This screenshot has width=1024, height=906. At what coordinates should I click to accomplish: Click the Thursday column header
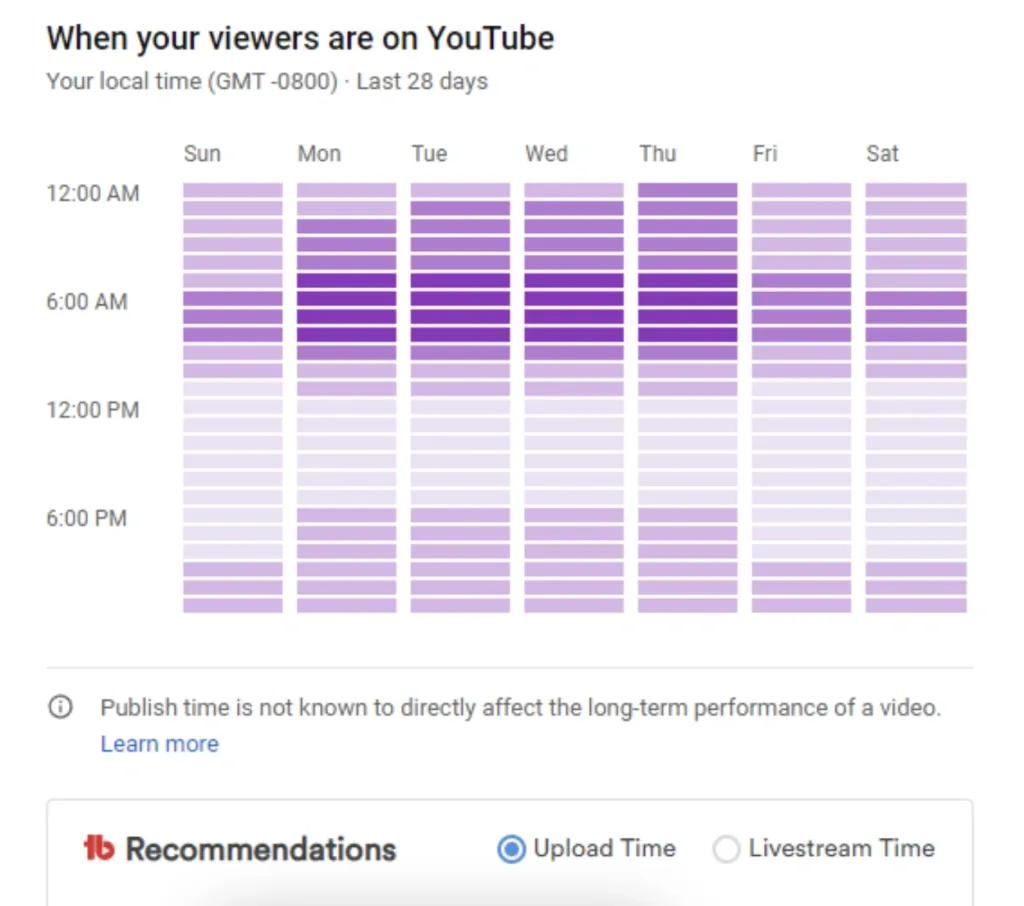[x=658, y=154]
